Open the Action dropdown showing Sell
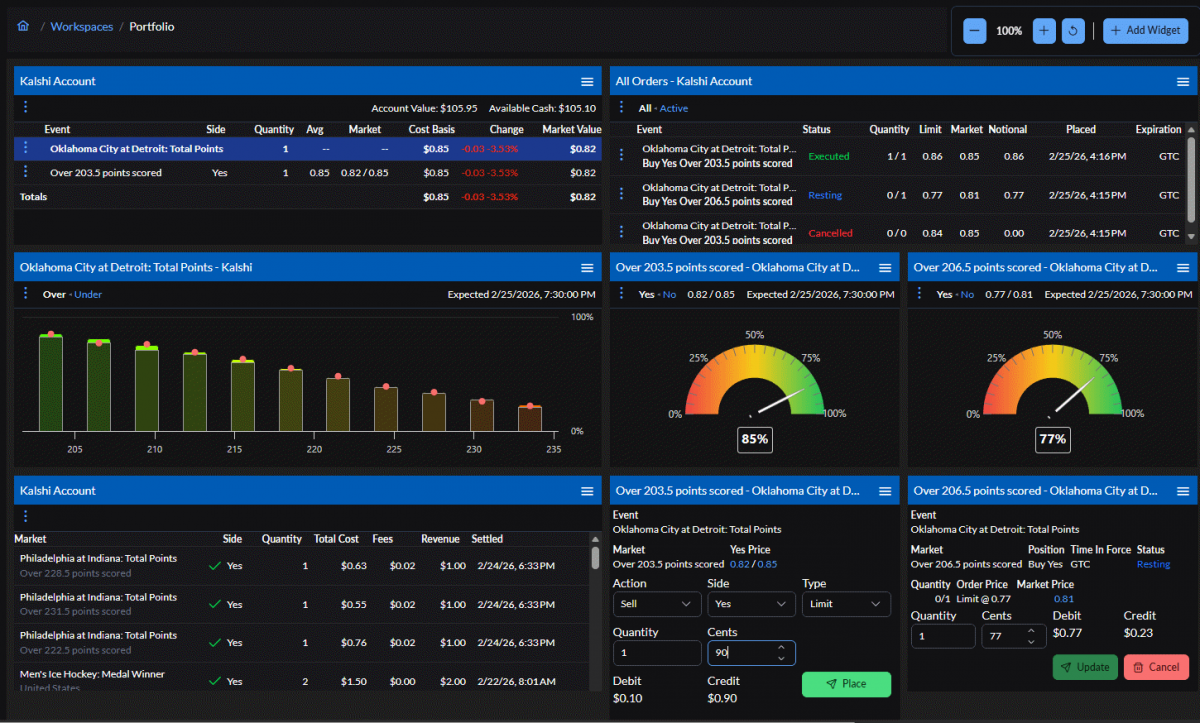 pos(656,604)
